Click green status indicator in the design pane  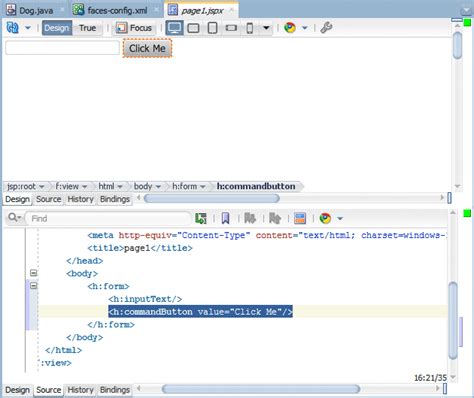(x=467, y=22)
